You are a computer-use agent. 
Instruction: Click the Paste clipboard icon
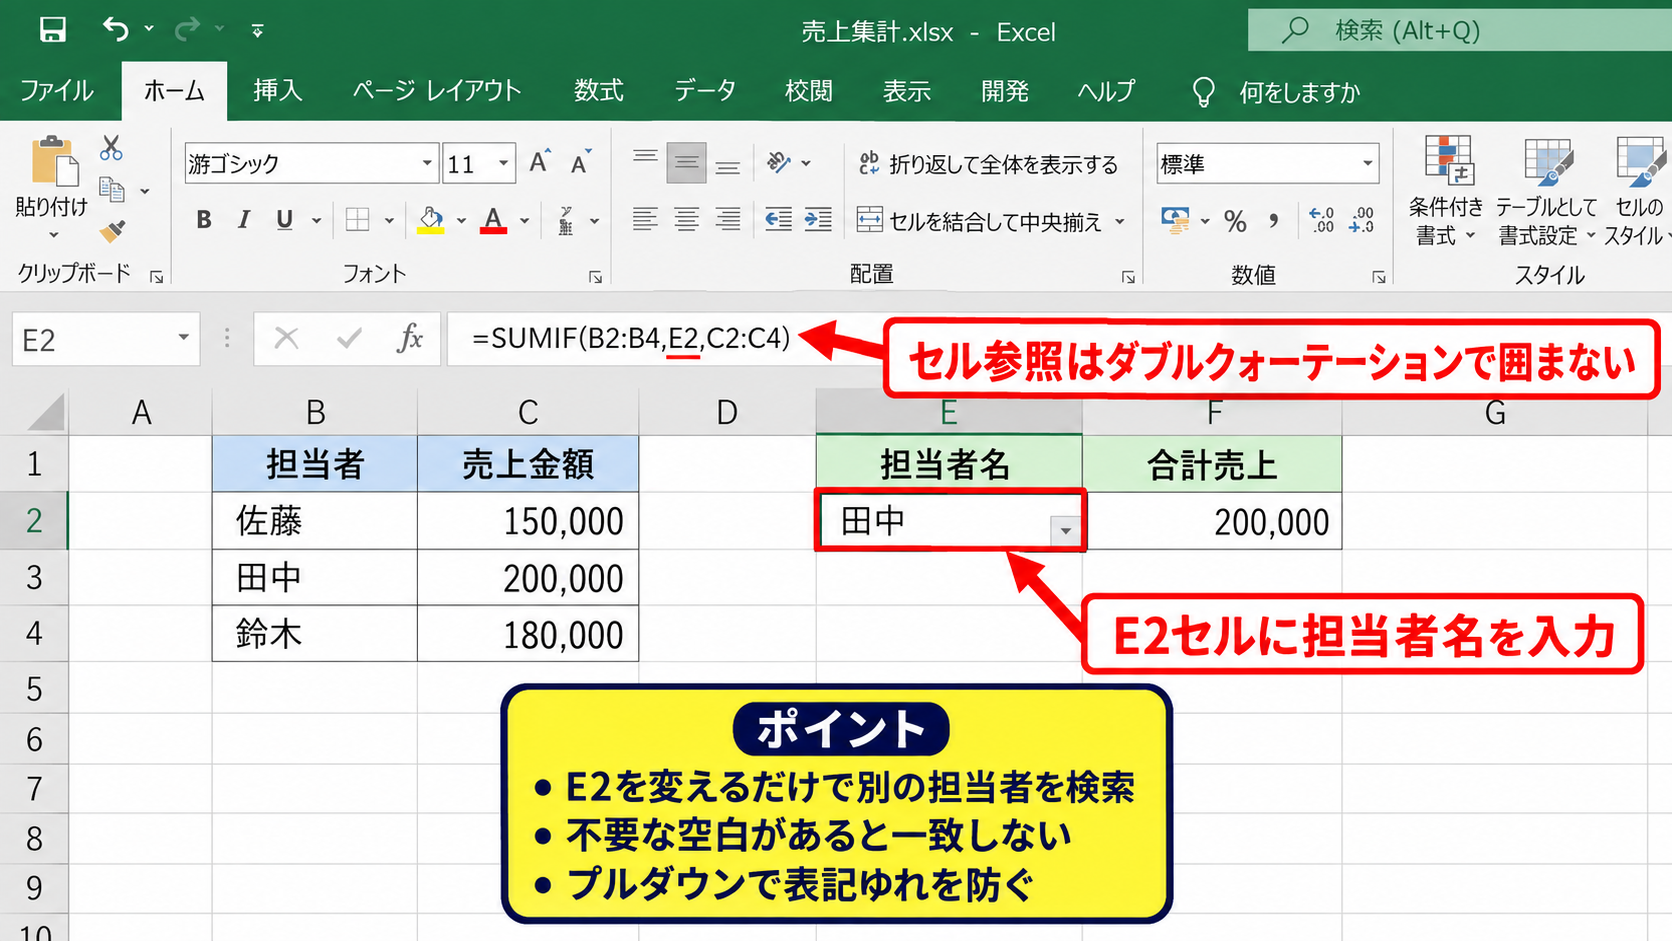click(x=55, y=162)
